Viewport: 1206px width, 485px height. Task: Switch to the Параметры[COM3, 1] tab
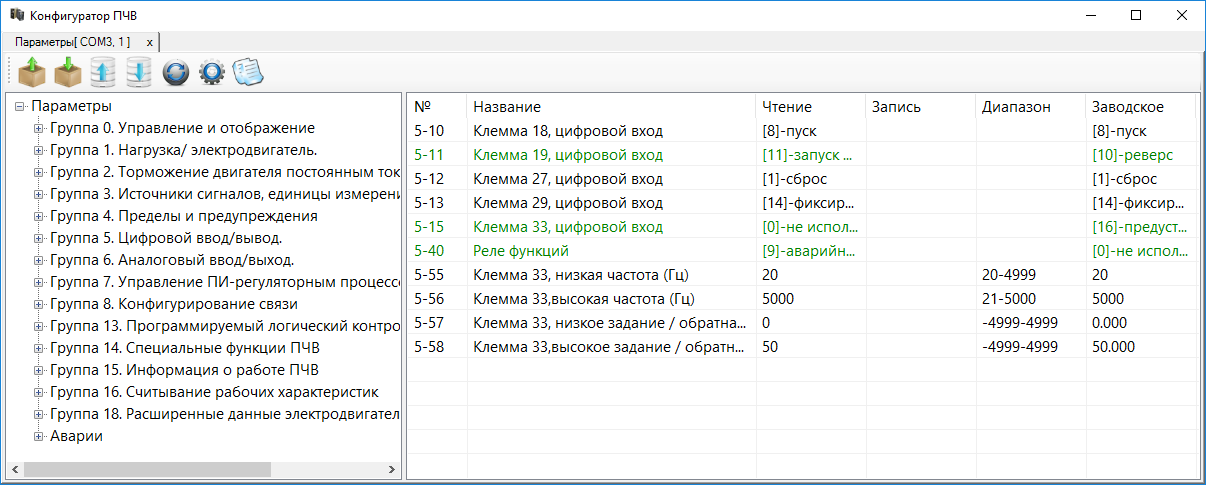(x=72, y=42)
